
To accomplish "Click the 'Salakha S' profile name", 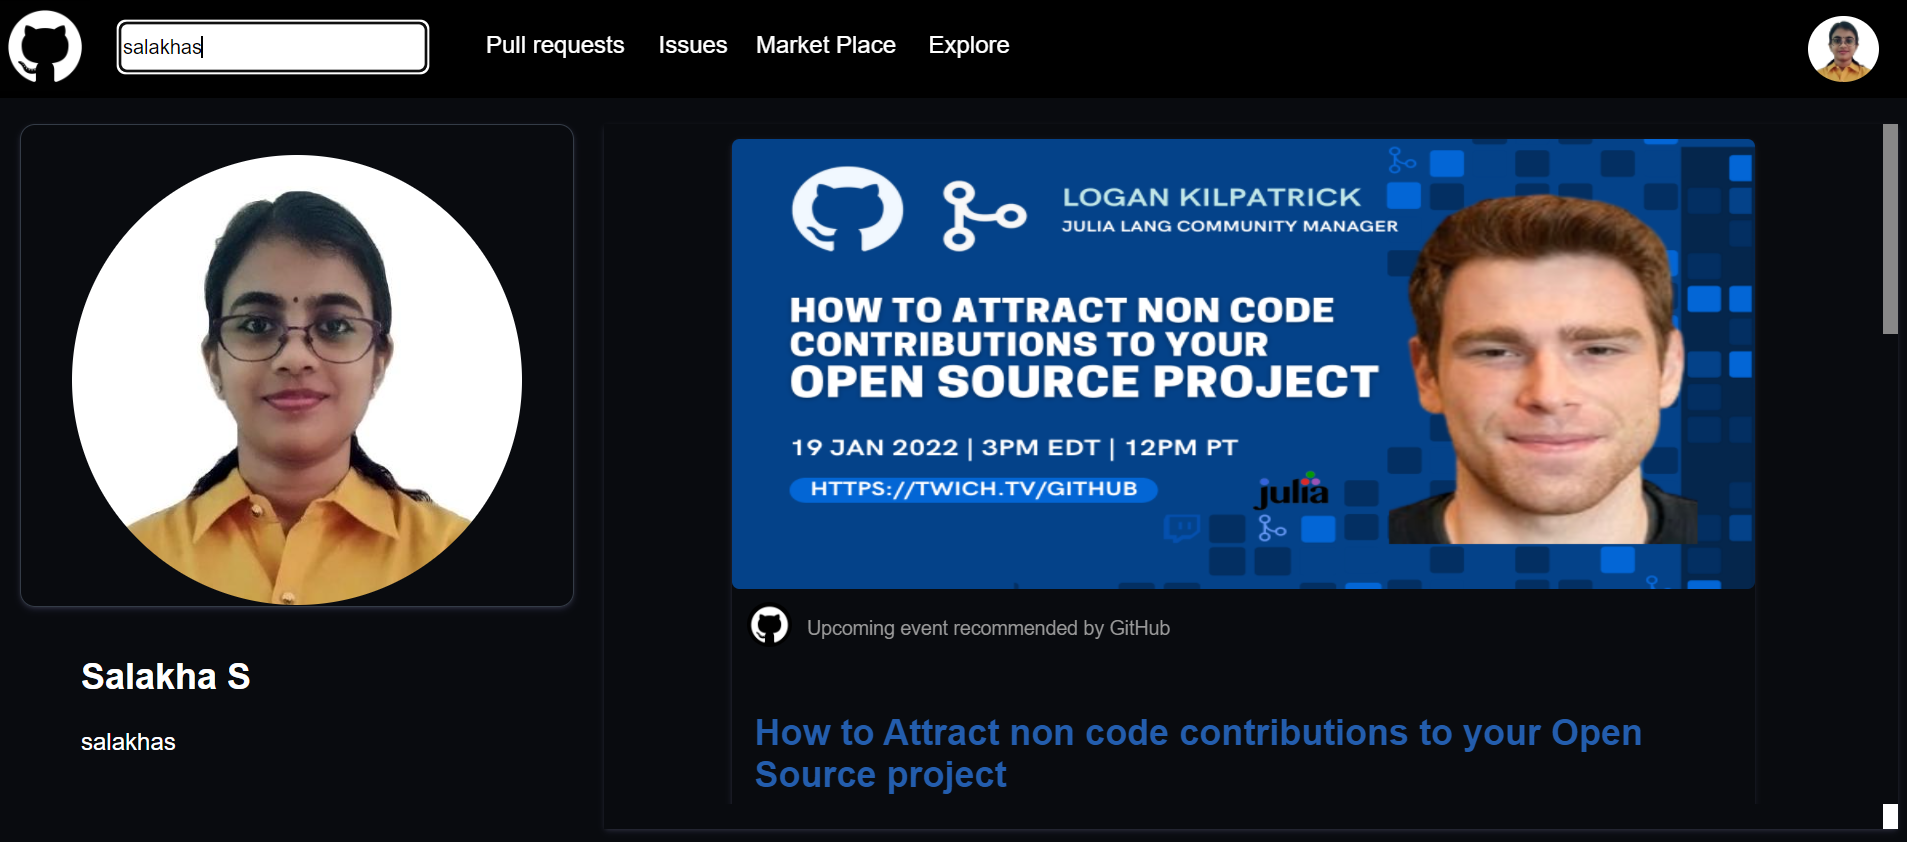I will [166, 677].
